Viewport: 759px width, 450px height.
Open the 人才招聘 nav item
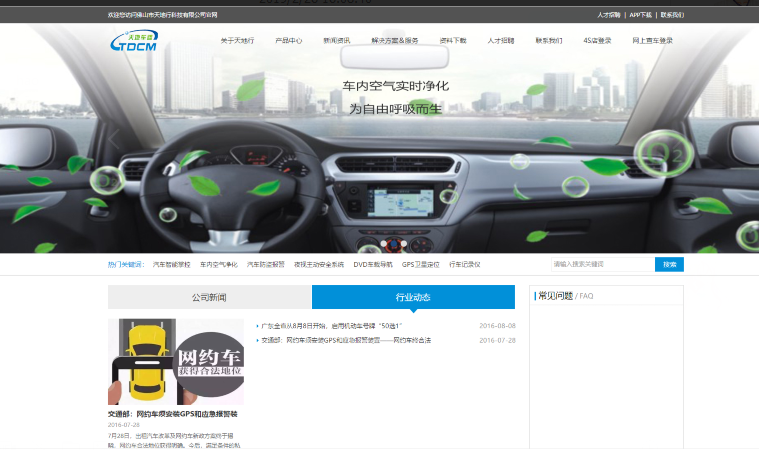point(501,41)
